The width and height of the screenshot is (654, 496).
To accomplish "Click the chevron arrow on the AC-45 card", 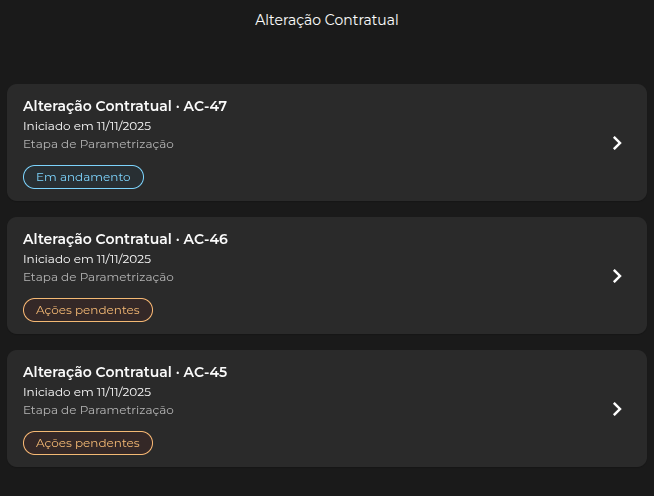I will (617, 409).
